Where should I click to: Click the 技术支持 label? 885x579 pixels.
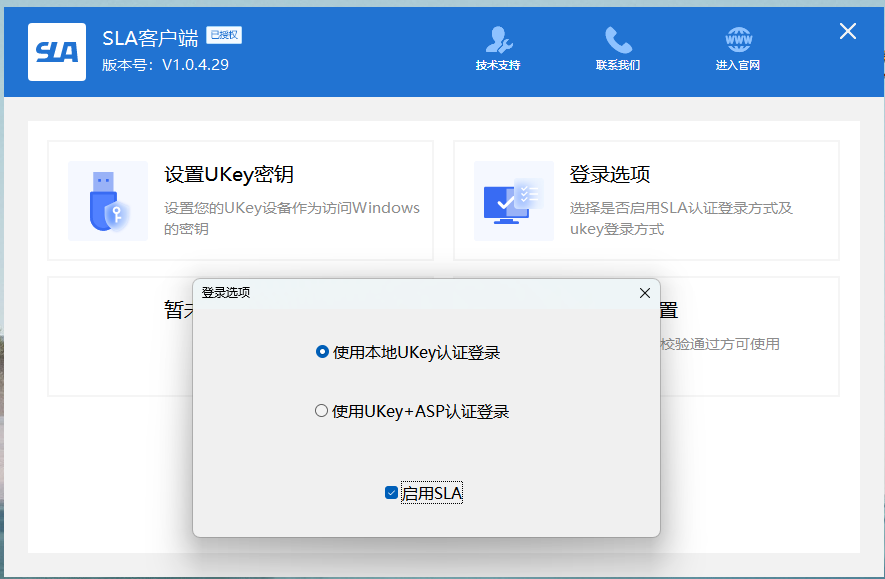click(498, 65)
